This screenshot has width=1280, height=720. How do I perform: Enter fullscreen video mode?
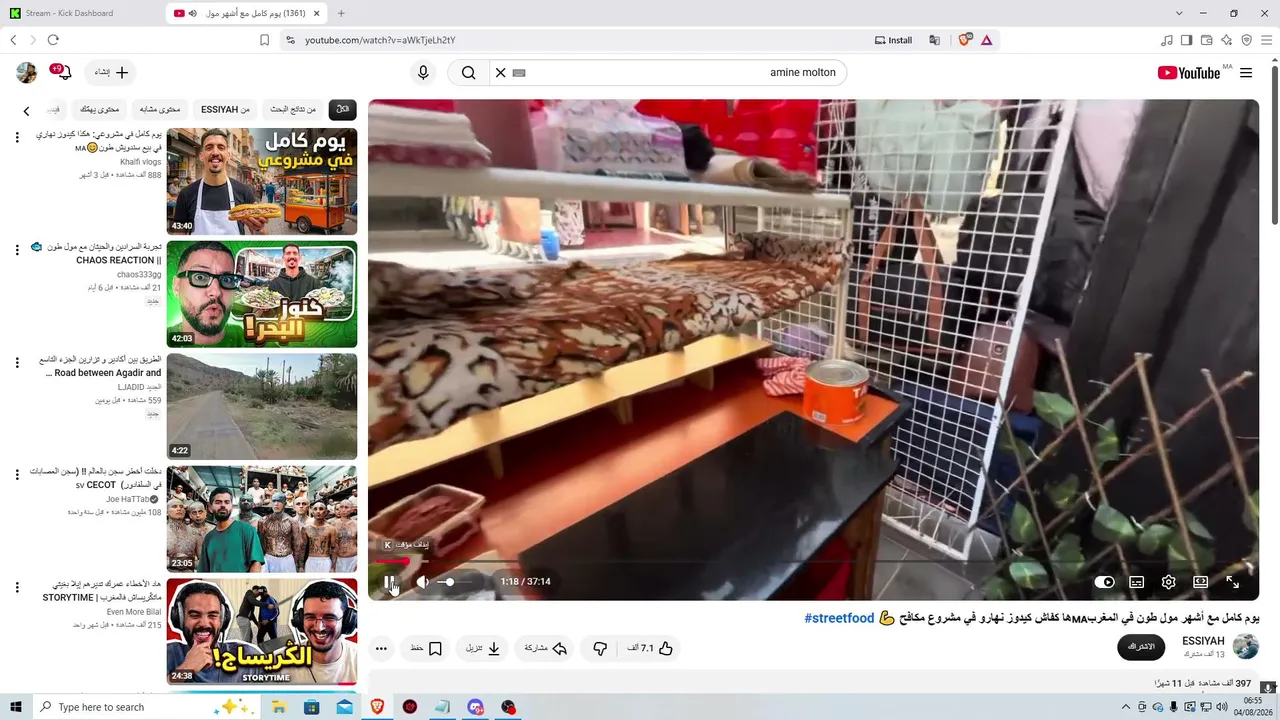coord(1233,582)
